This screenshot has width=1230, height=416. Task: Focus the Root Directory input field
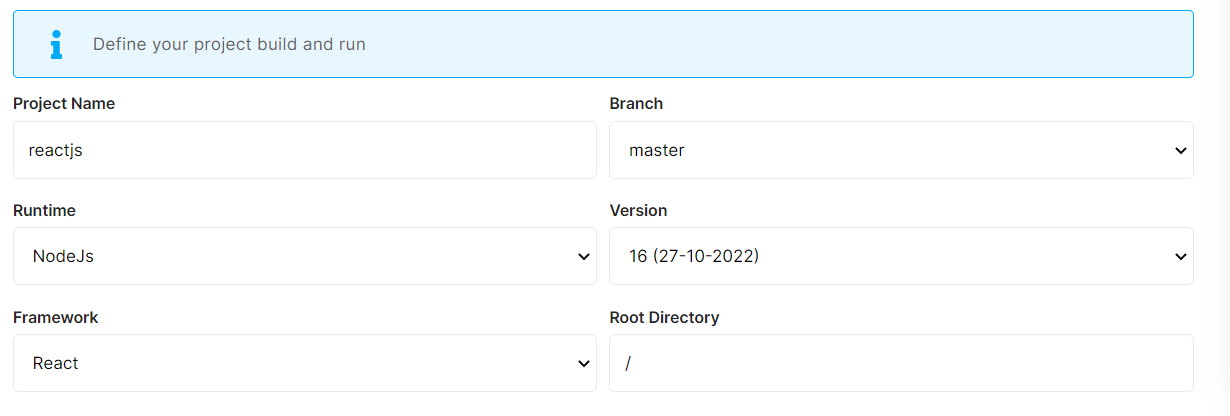pos(900,363)
